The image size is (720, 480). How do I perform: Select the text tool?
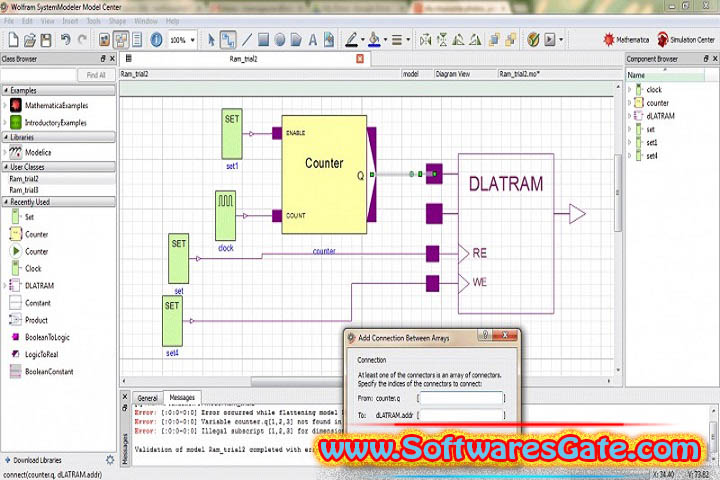313,40
